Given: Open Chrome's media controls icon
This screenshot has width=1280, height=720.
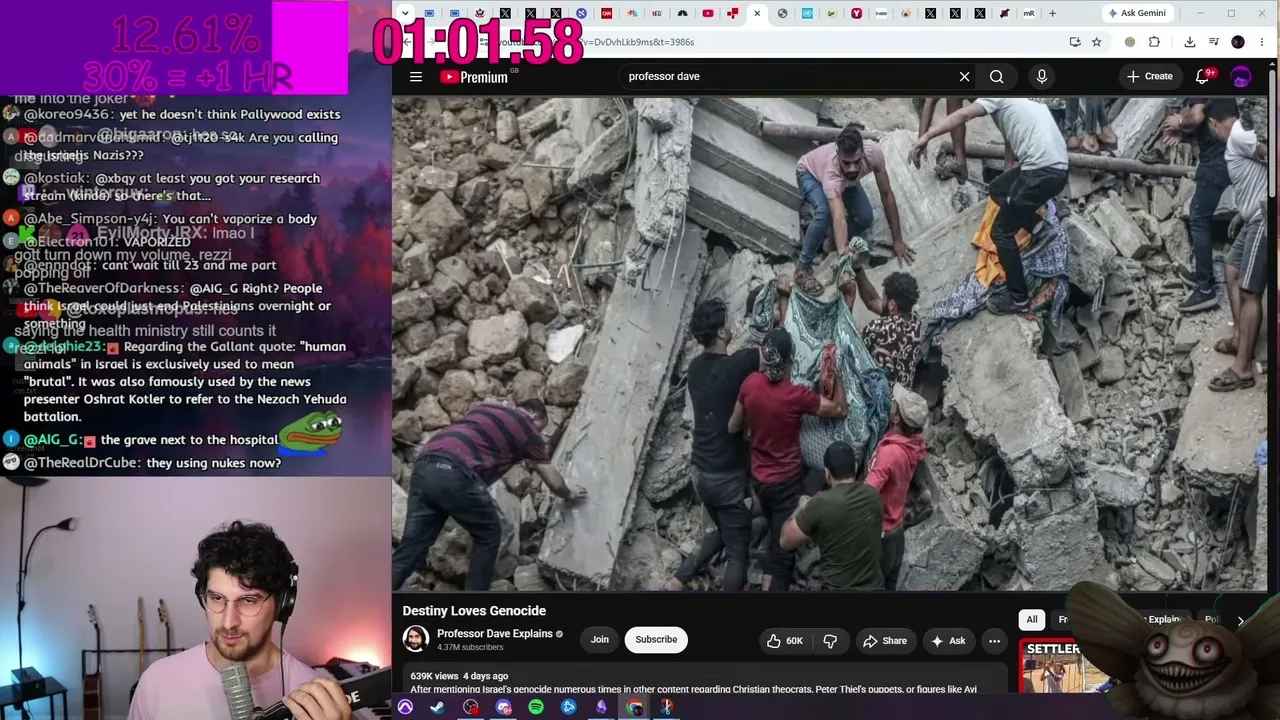Looking at the screenshot, I should tap(1213, 42).
